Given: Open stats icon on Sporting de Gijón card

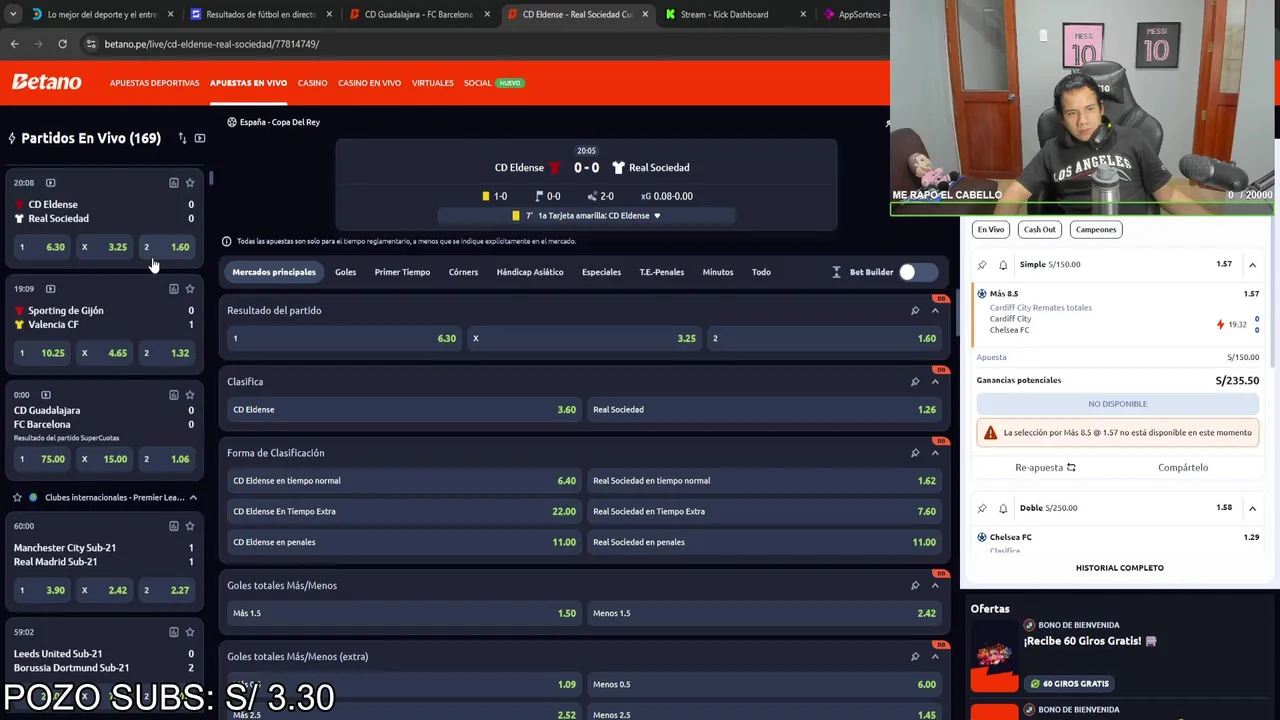Looking at the screenshot, I should tap(174, 289).
